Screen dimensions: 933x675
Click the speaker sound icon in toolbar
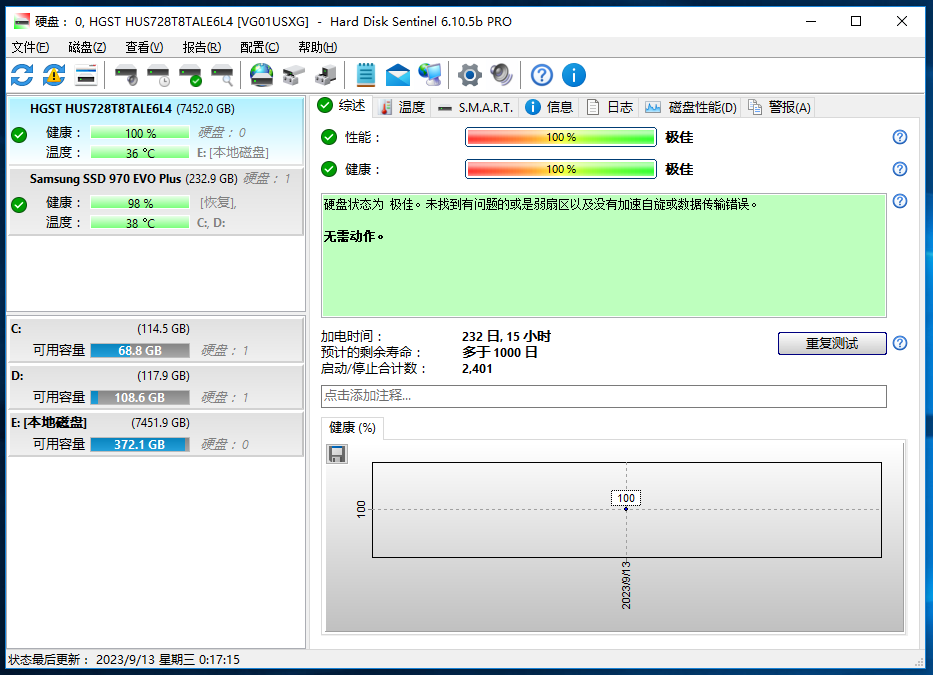[501, 75]
